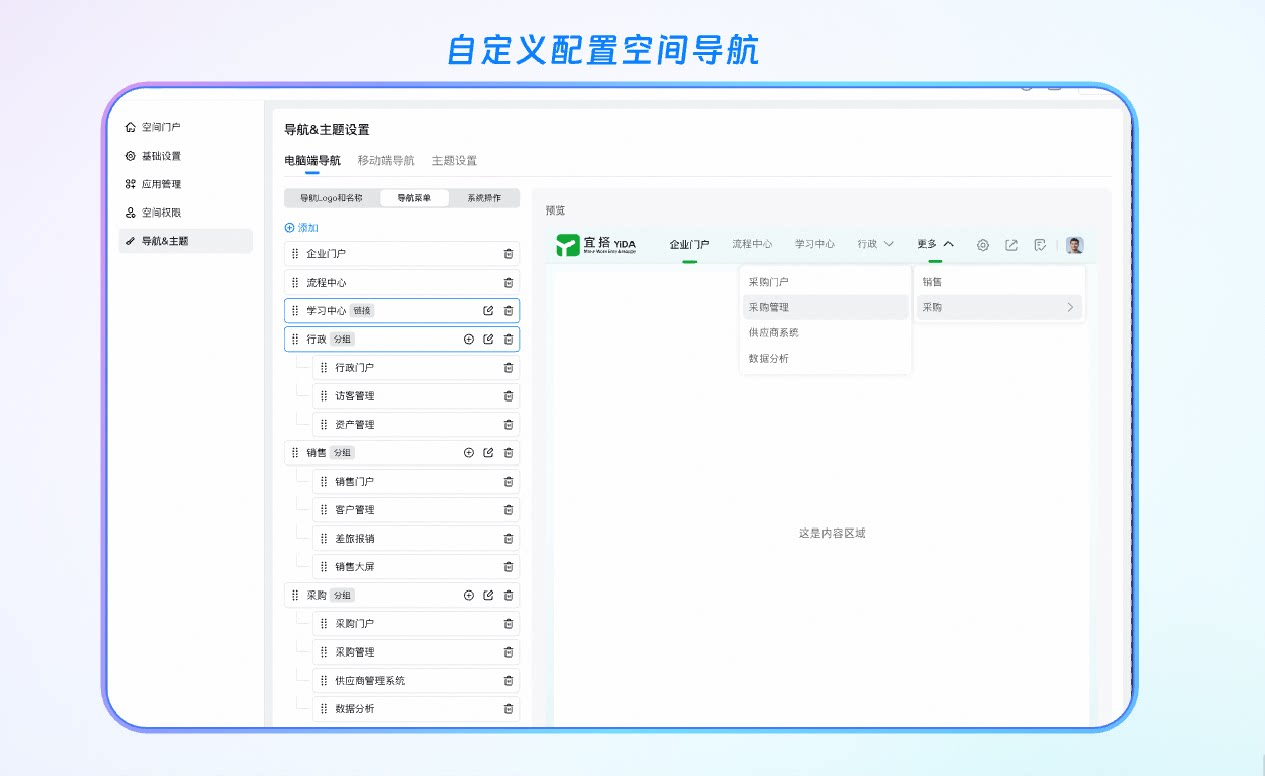
Task: Select 导航Logo和名称 segment
Action: (x=331, y=198)
